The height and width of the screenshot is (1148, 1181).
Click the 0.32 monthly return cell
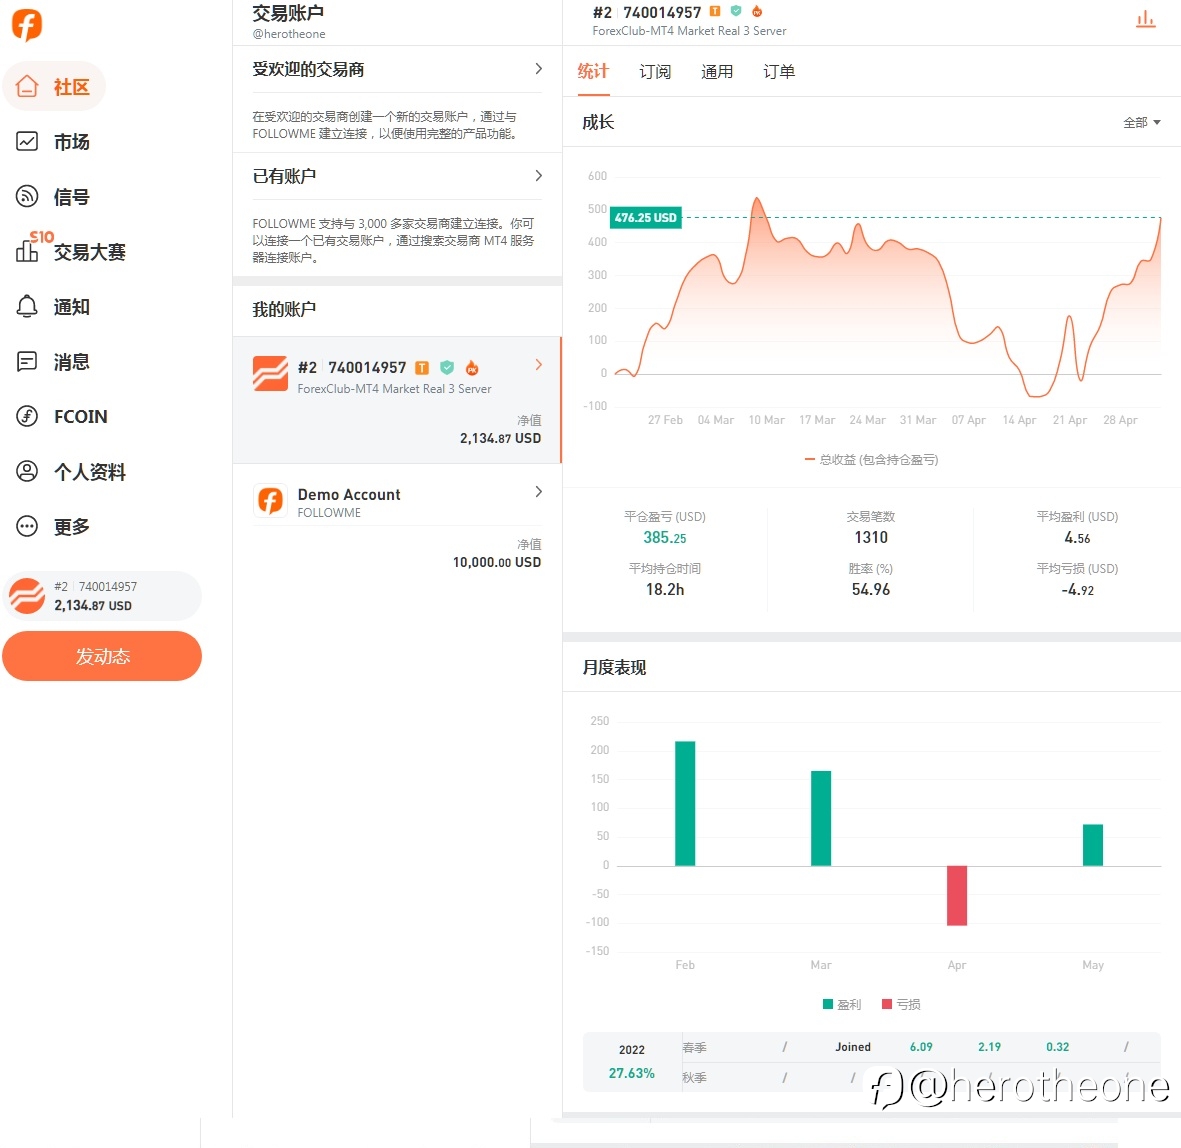coord(1057,1047)
